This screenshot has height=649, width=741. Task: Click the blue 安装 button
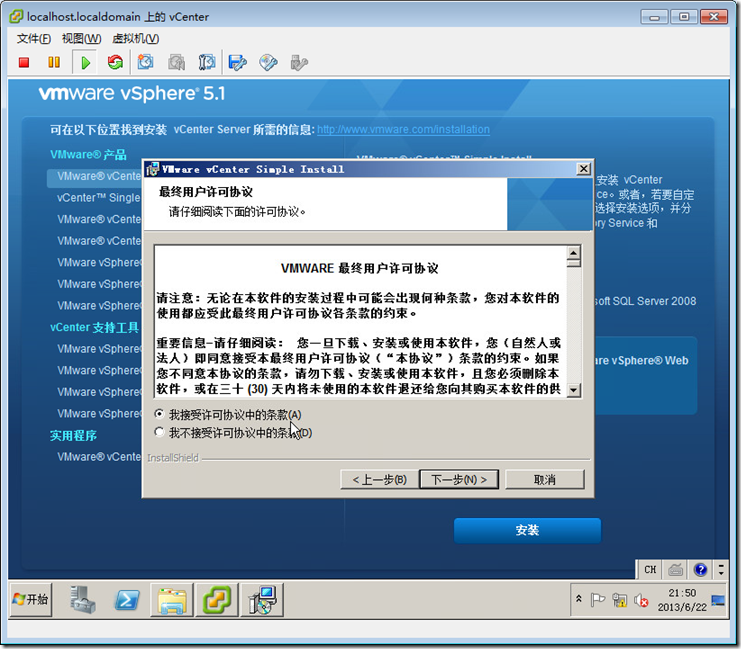tap(527, 530)
